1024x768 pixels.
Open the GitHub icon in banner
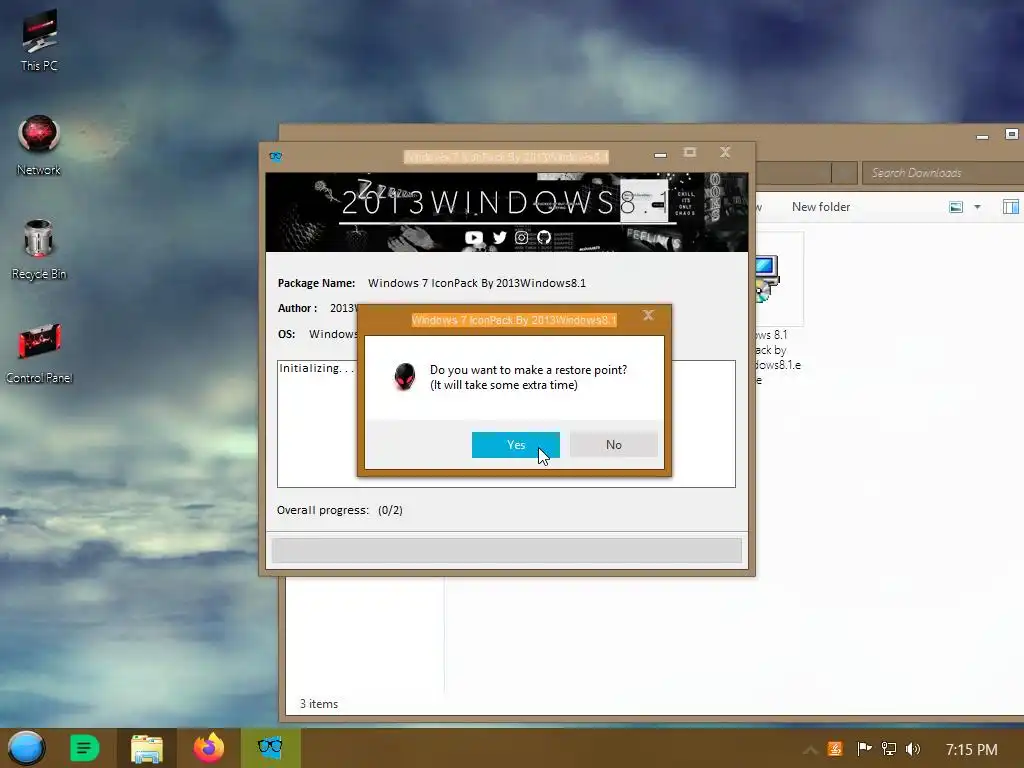pos(544,238)
